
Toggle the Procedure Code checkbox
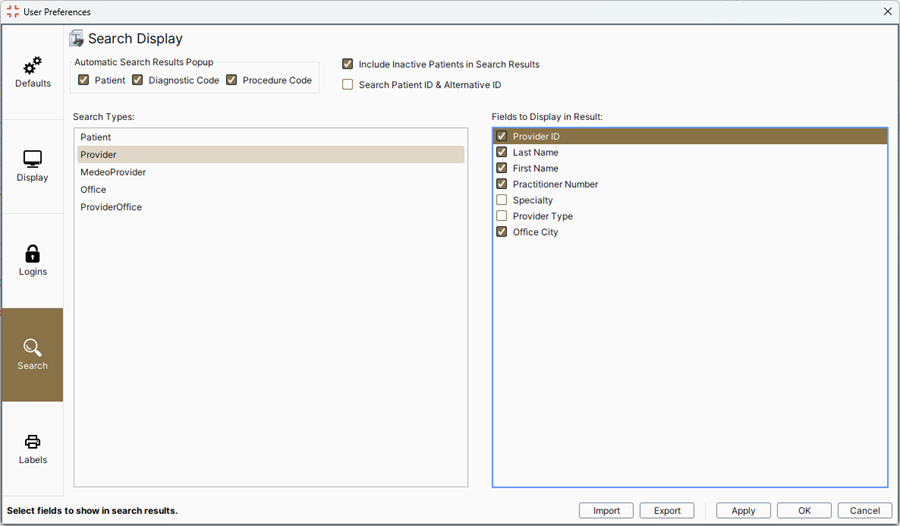(232, 80)
